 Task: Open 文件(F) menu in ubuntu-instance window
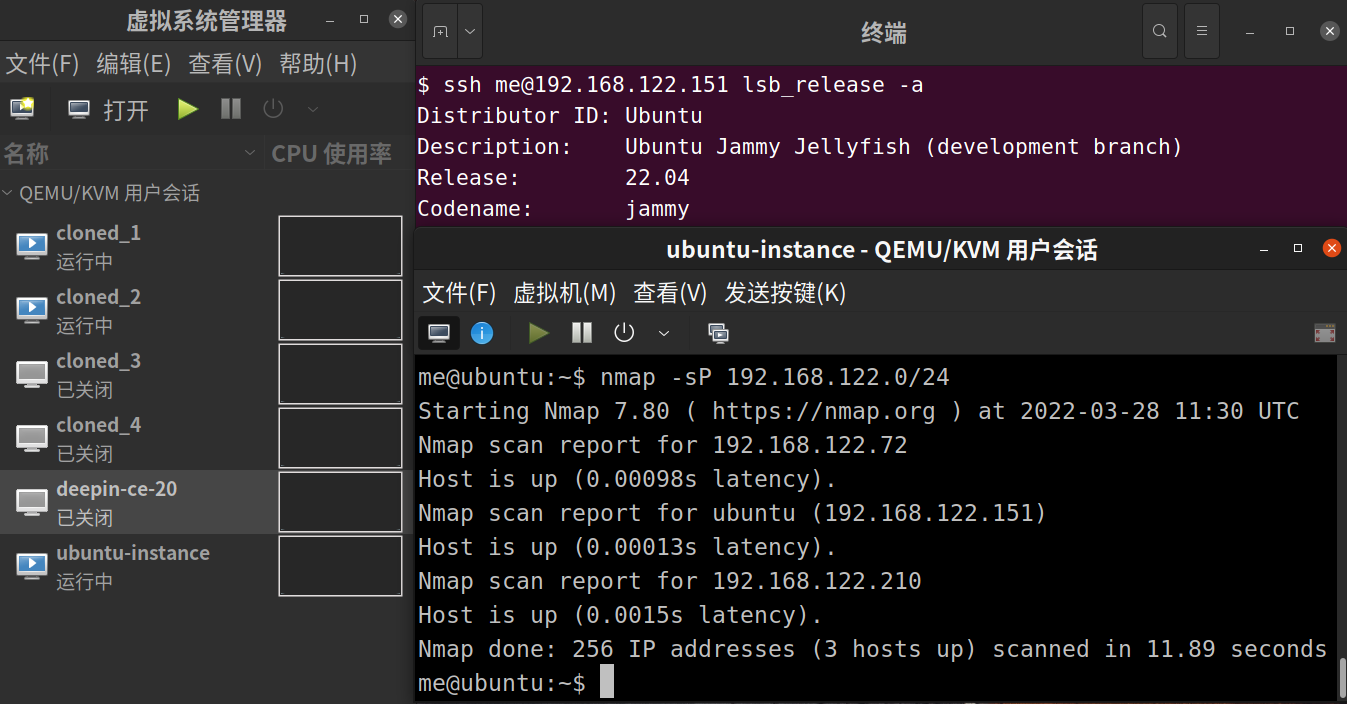460,293
